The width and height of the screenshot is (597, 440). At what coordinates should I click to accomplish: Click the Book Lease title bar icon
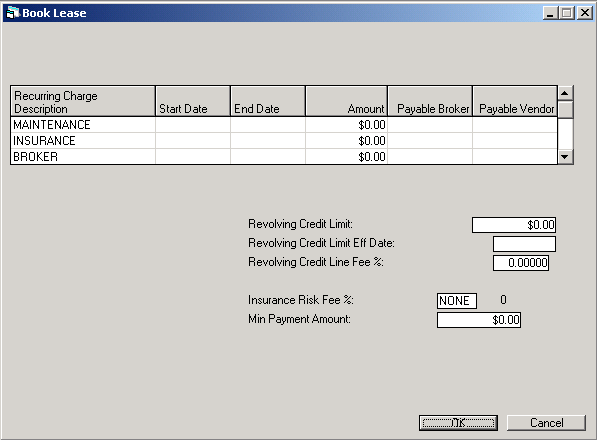(x=12, y=13)
